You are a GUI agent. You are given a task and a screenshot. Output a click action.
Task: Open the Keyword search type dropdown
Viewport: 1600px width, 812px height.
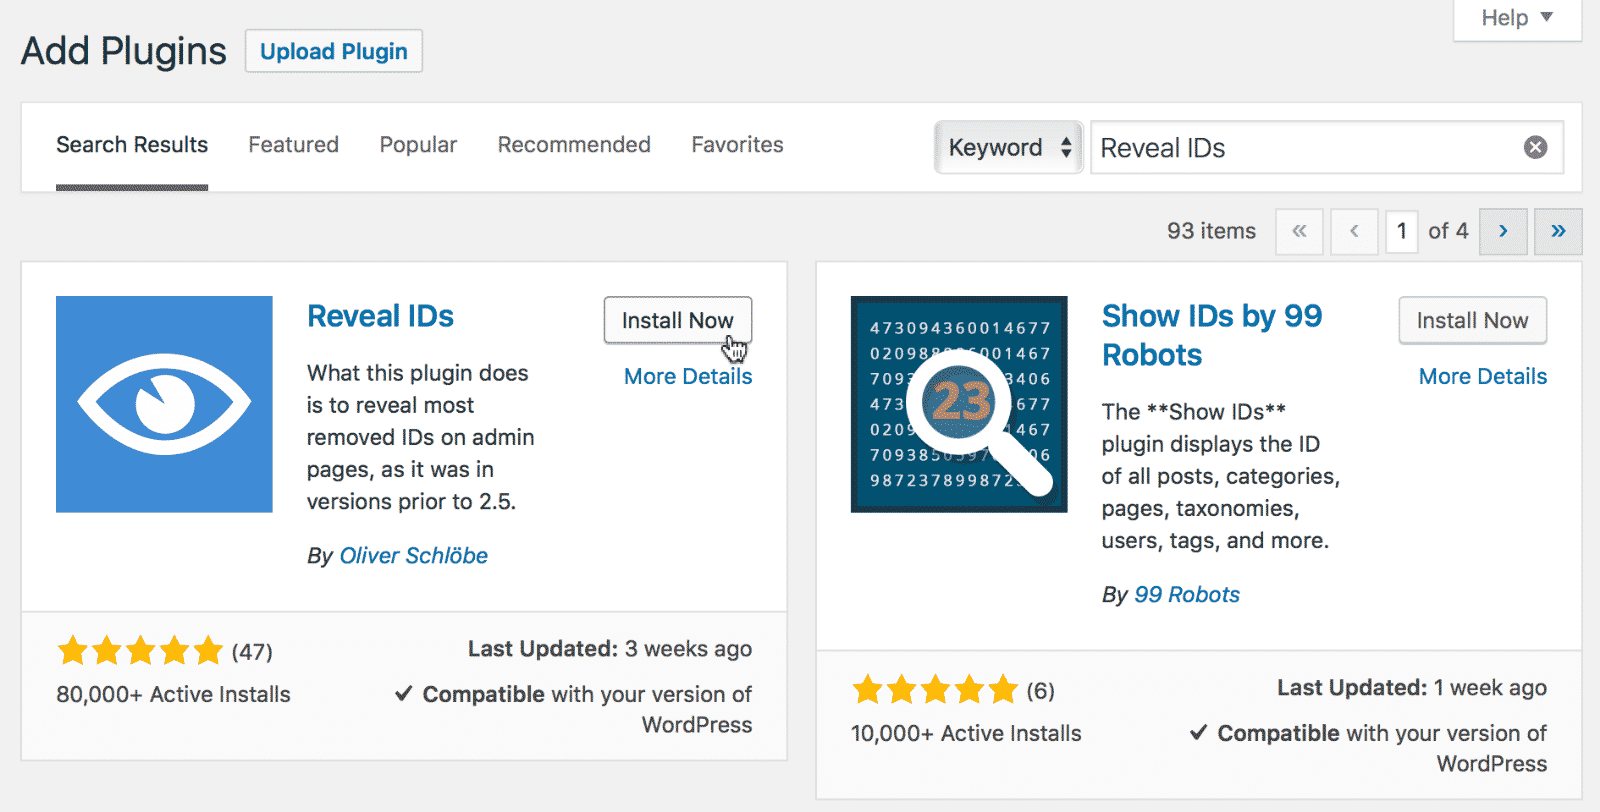(1009, 148)
